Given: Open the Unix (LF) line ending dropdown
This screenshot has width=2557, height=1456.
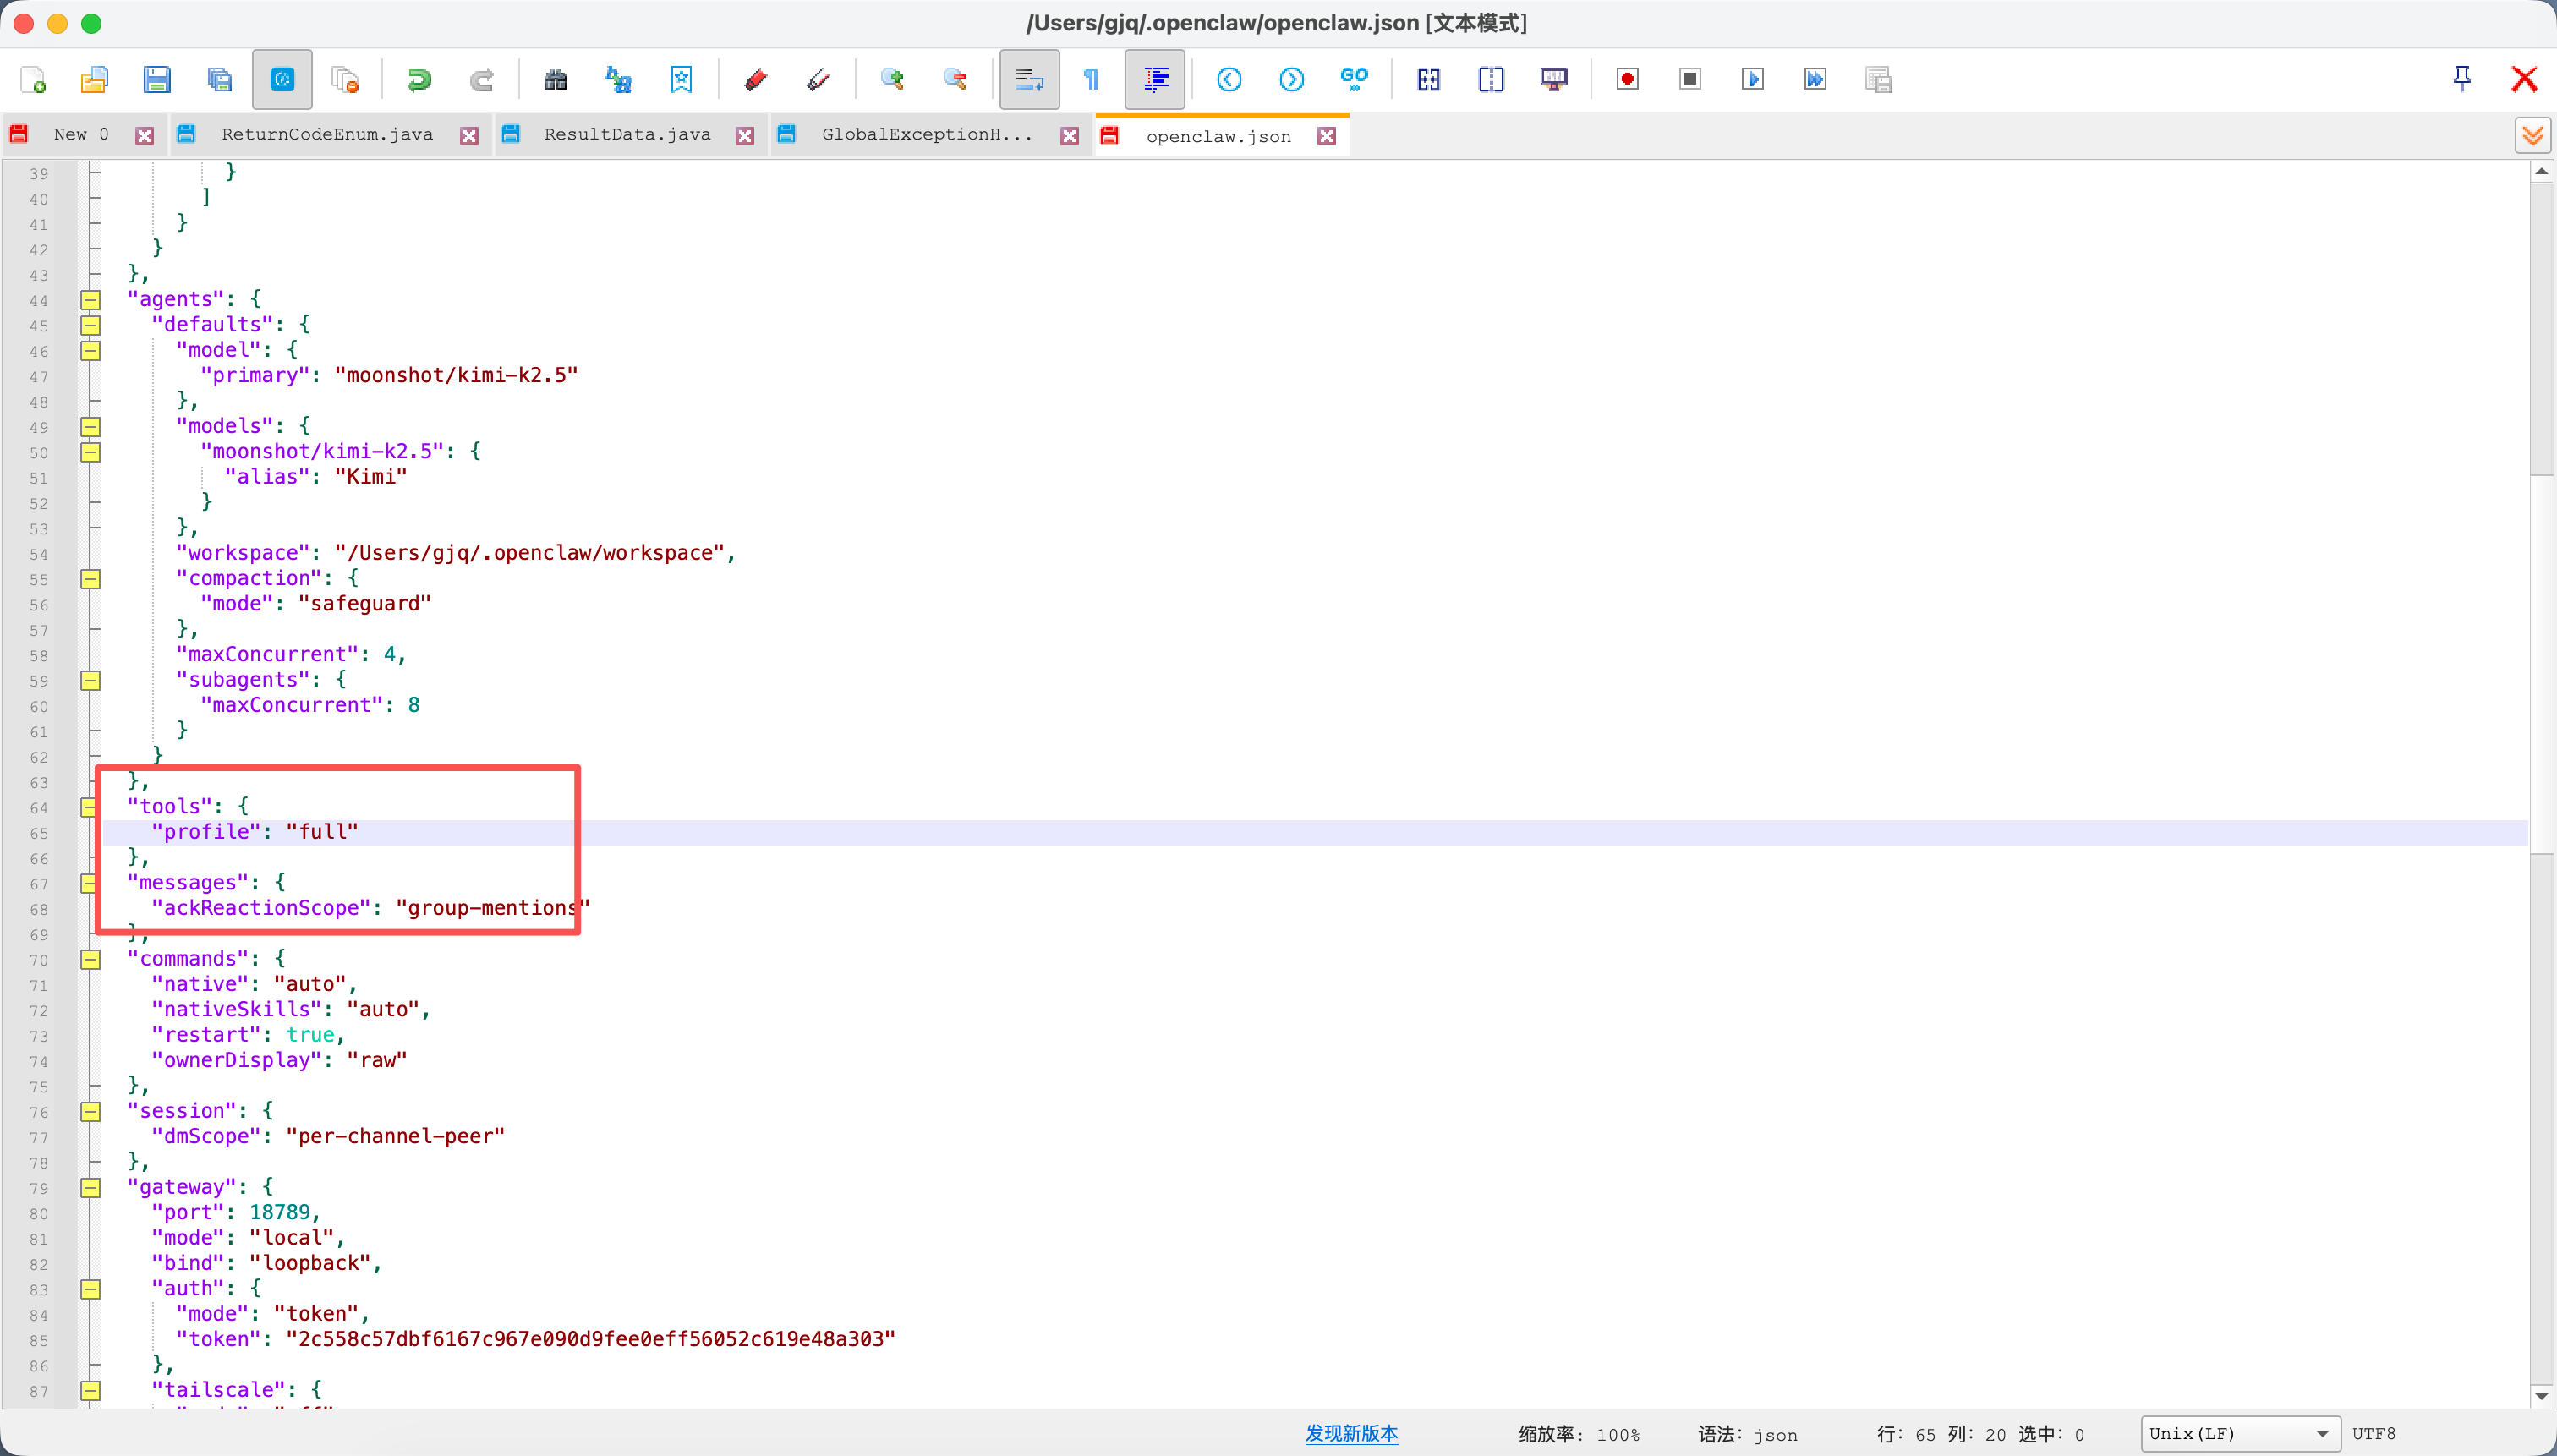Looking at the screenshot, I should click(x=2238, y=1434).
